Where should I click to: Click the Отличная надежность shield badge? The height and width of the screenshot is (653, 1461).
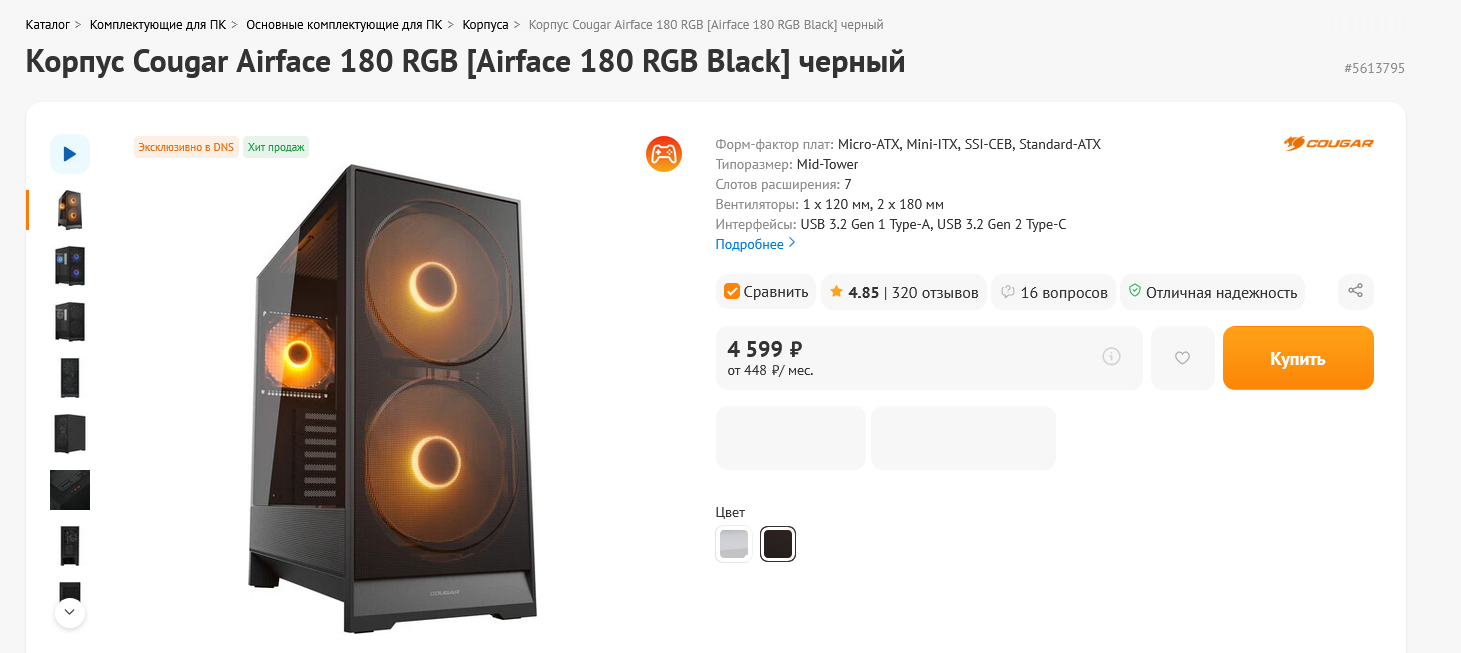1212,292
